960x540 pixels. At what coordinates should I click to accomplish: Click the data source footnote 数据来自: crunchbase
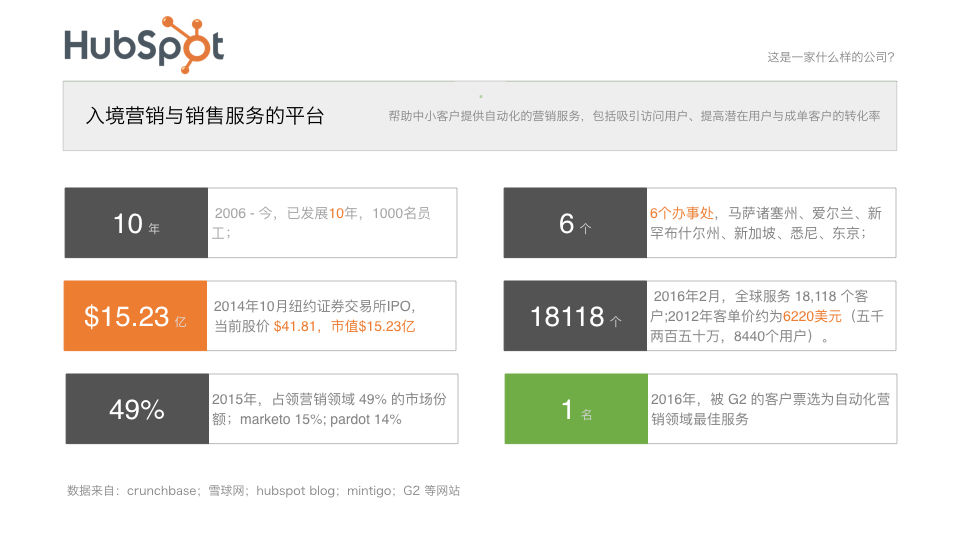pos(263,490)
